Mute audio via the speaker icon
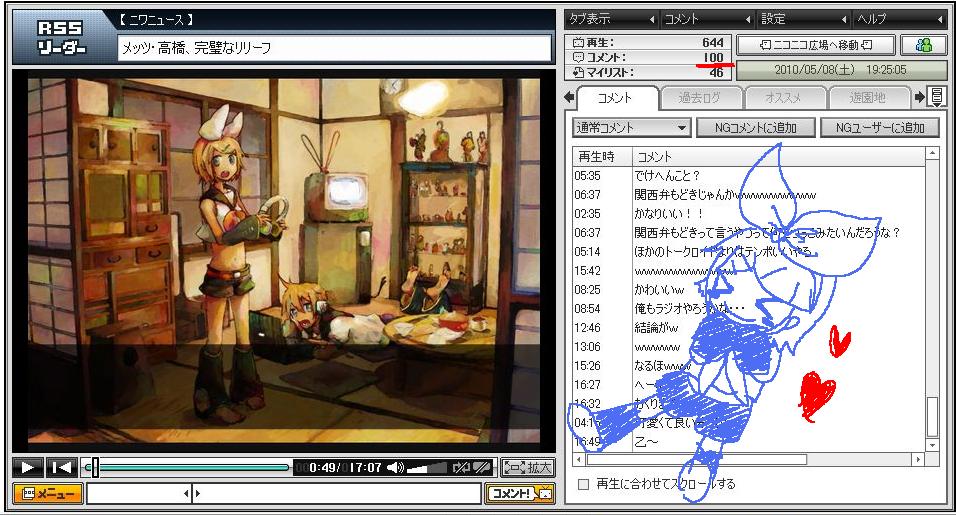956x515 pixels. [395, 467]
